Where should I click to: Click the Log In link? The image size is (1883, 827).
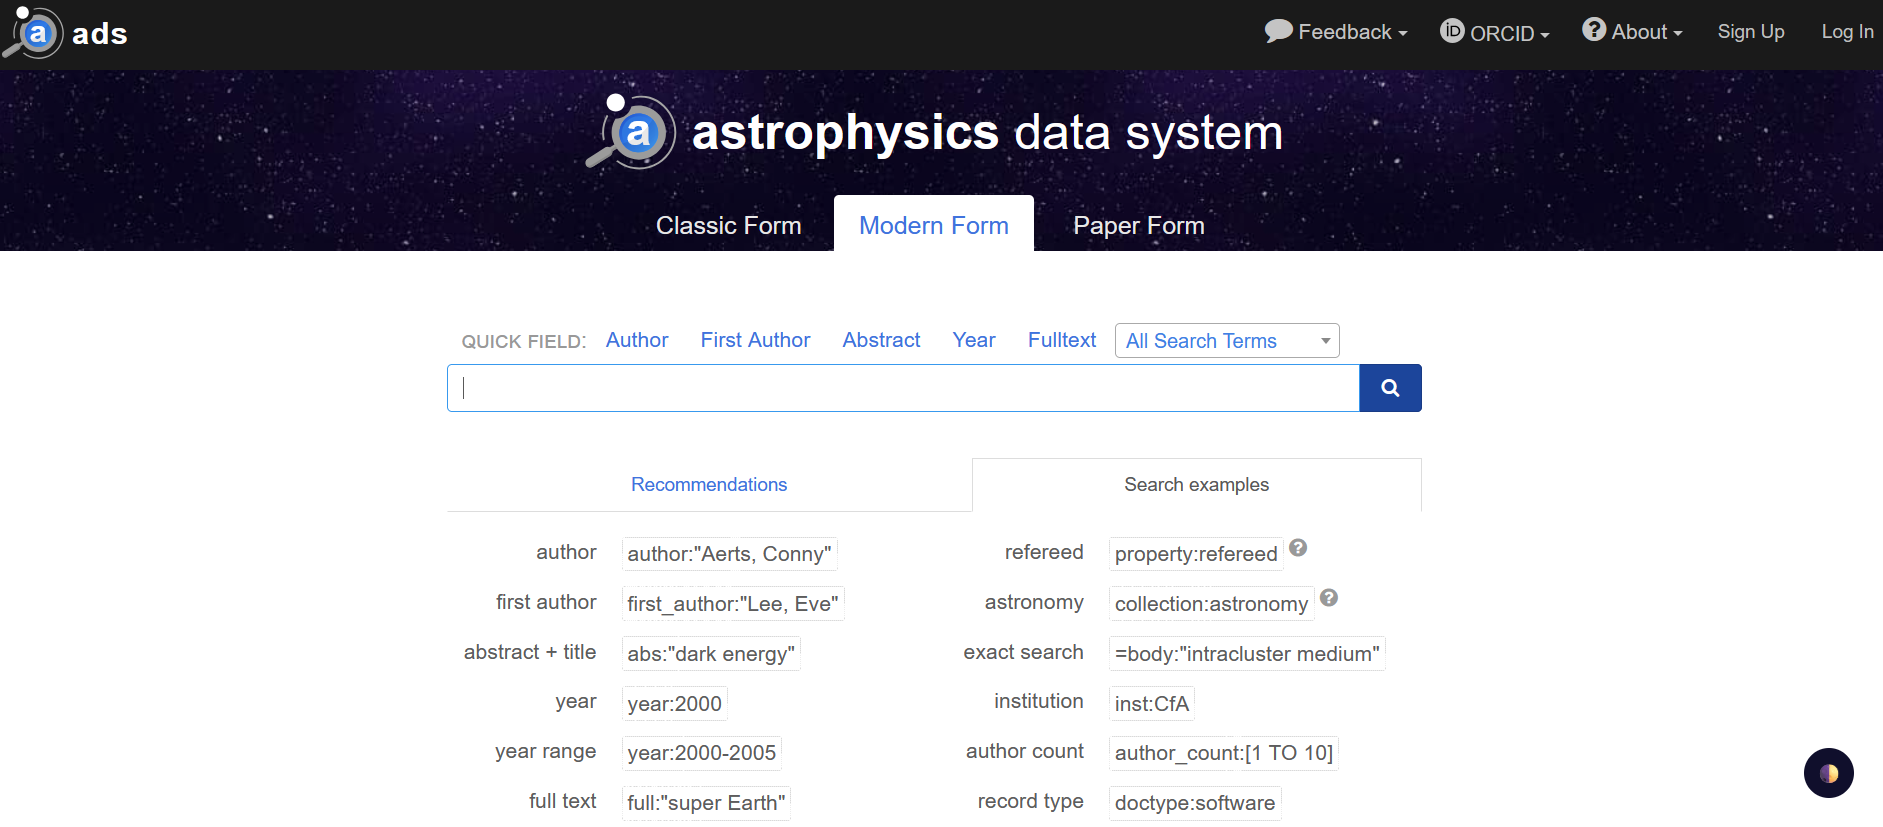tap(1846, 32)
